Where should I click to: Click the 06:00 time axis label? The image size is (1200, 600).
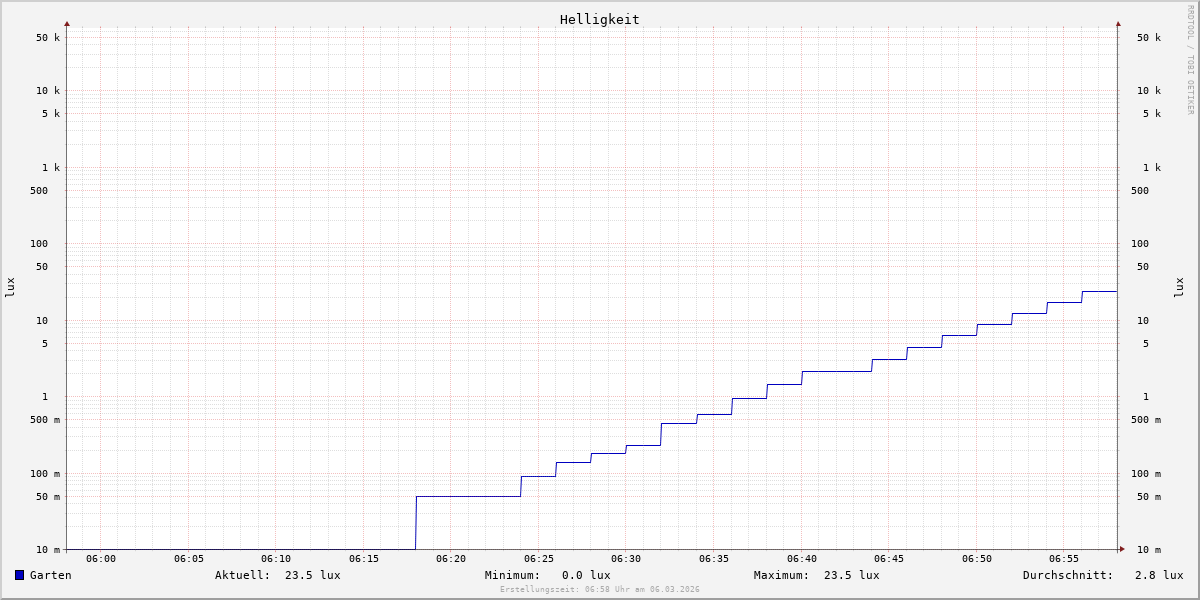point(101,559)
